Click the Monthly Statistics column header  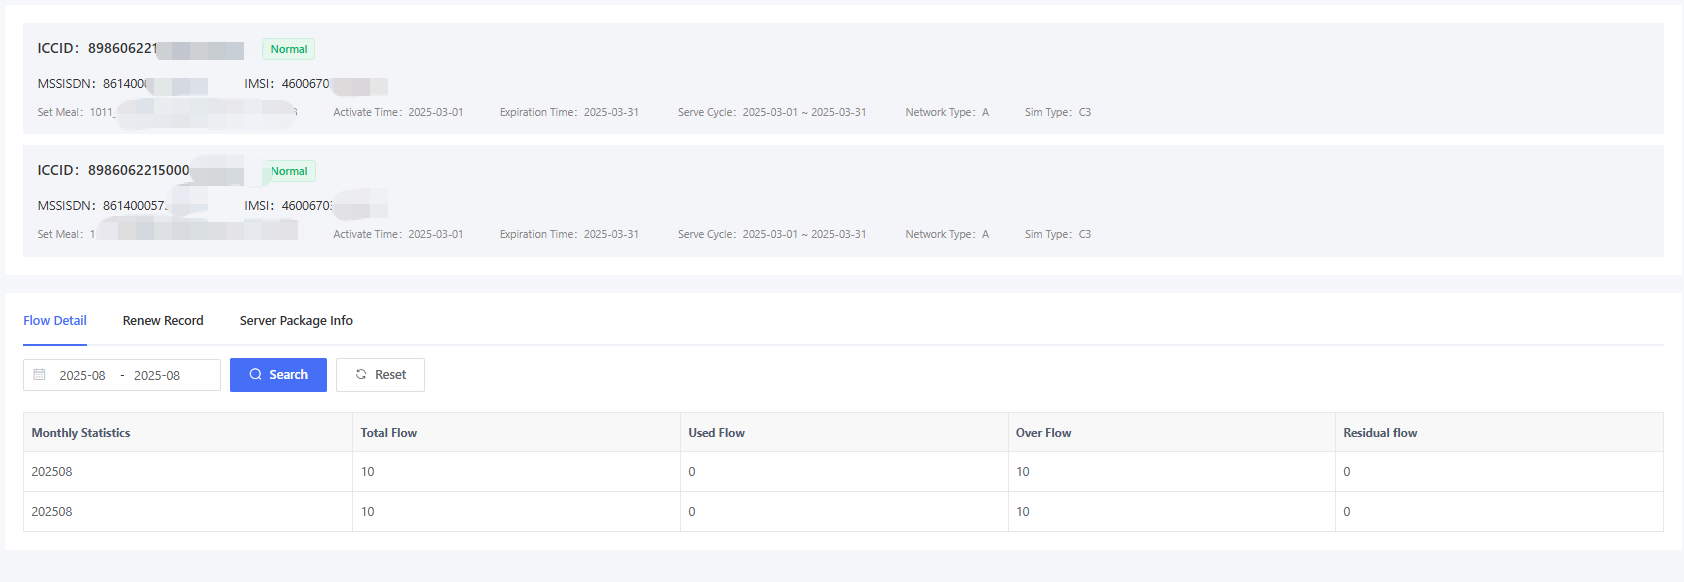coord(81,433)
